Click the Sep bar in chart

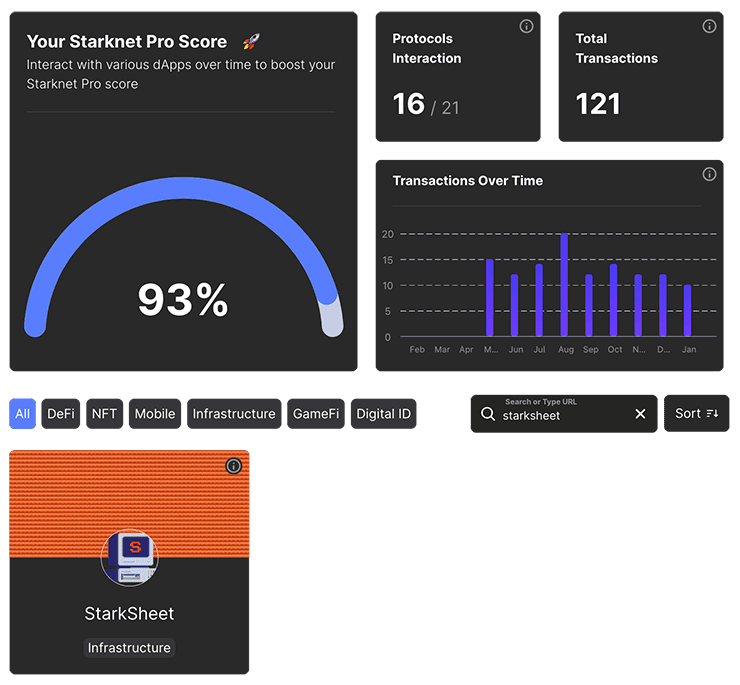point(589,305)
